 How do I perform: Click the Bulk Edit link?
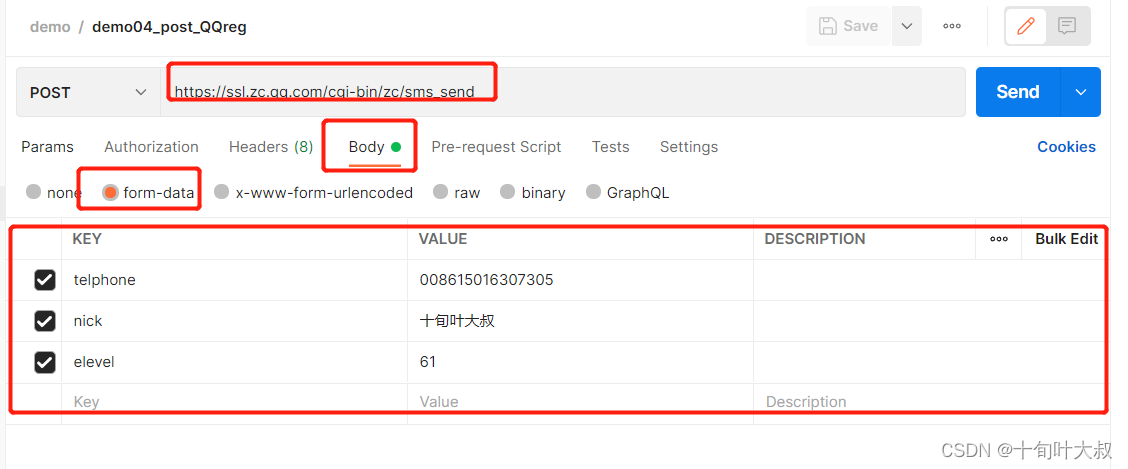pos(1066,240)
